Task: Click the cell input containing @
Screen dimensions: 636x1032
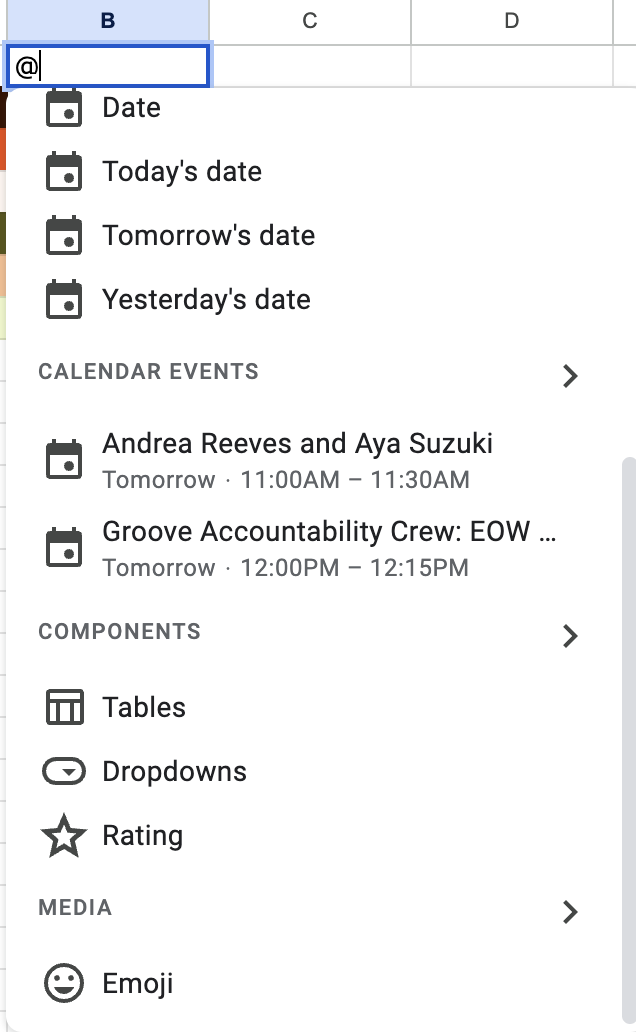Action: [108, 67]
